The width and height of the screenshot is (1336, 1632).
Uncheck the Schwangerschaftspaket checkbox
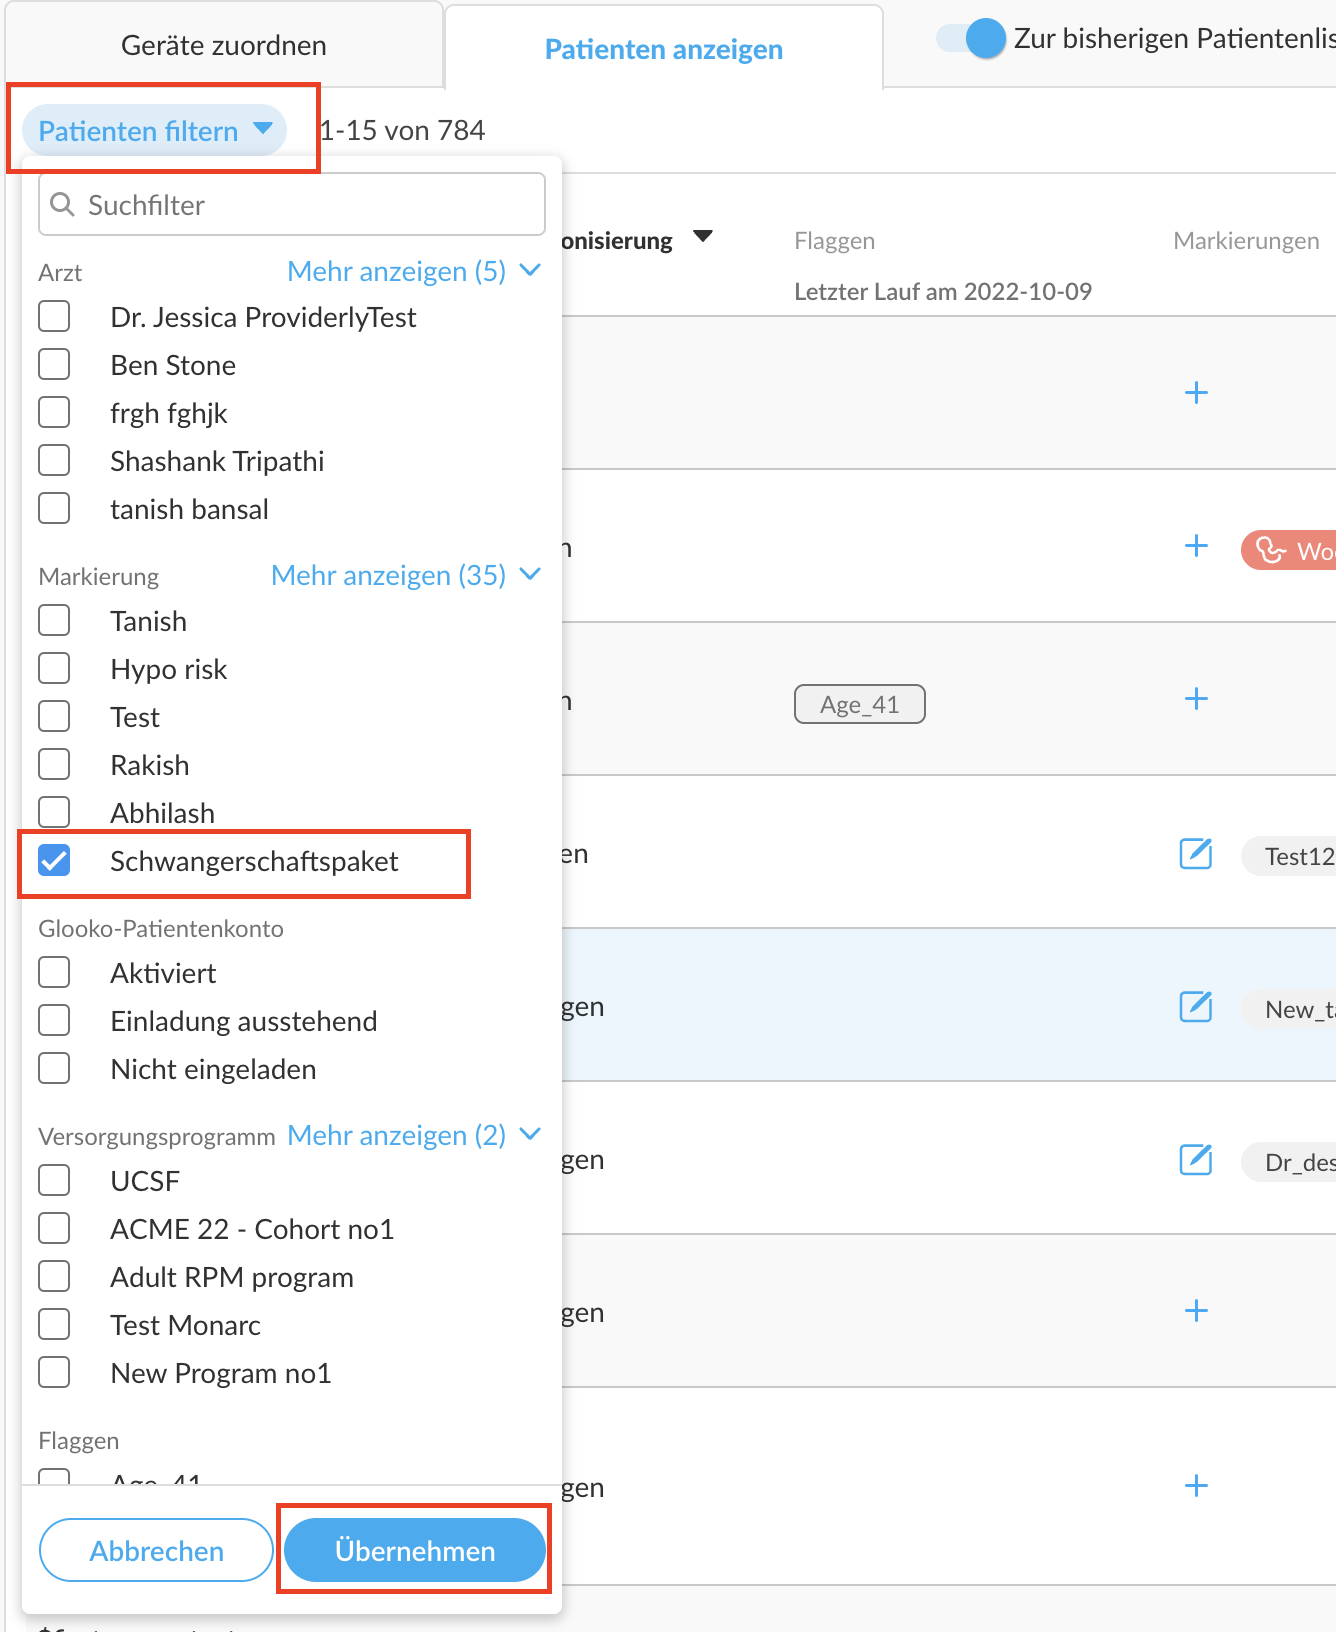pyautogui.click(x=54, y=860)
